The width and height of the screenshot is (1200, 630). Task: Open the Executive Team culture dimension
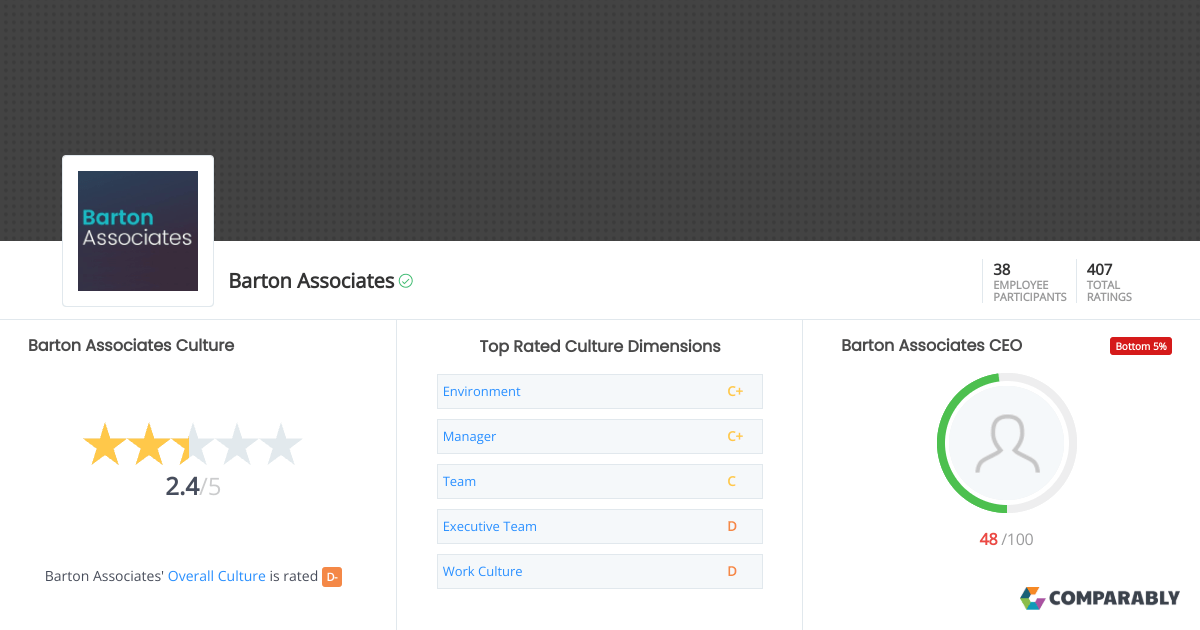[x=600, y=526]
